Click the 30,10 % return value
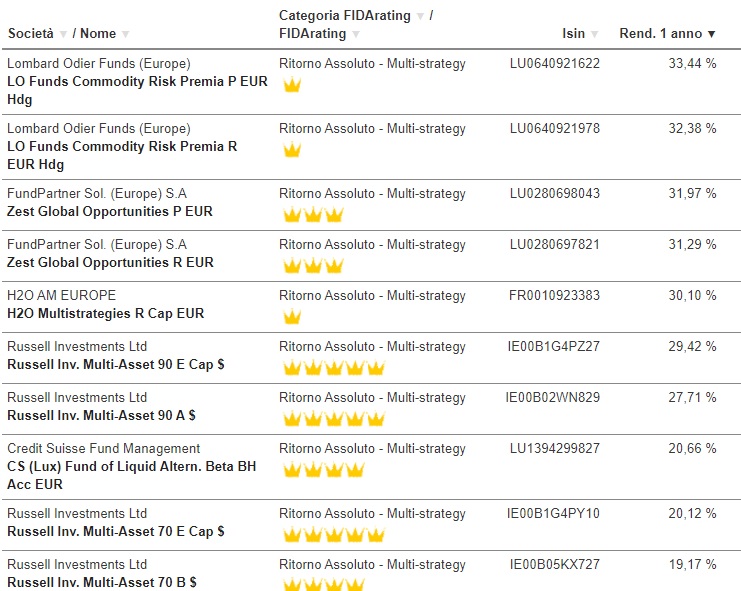The height and width of the screenshot is (591, 741). (x=692, y=295)
